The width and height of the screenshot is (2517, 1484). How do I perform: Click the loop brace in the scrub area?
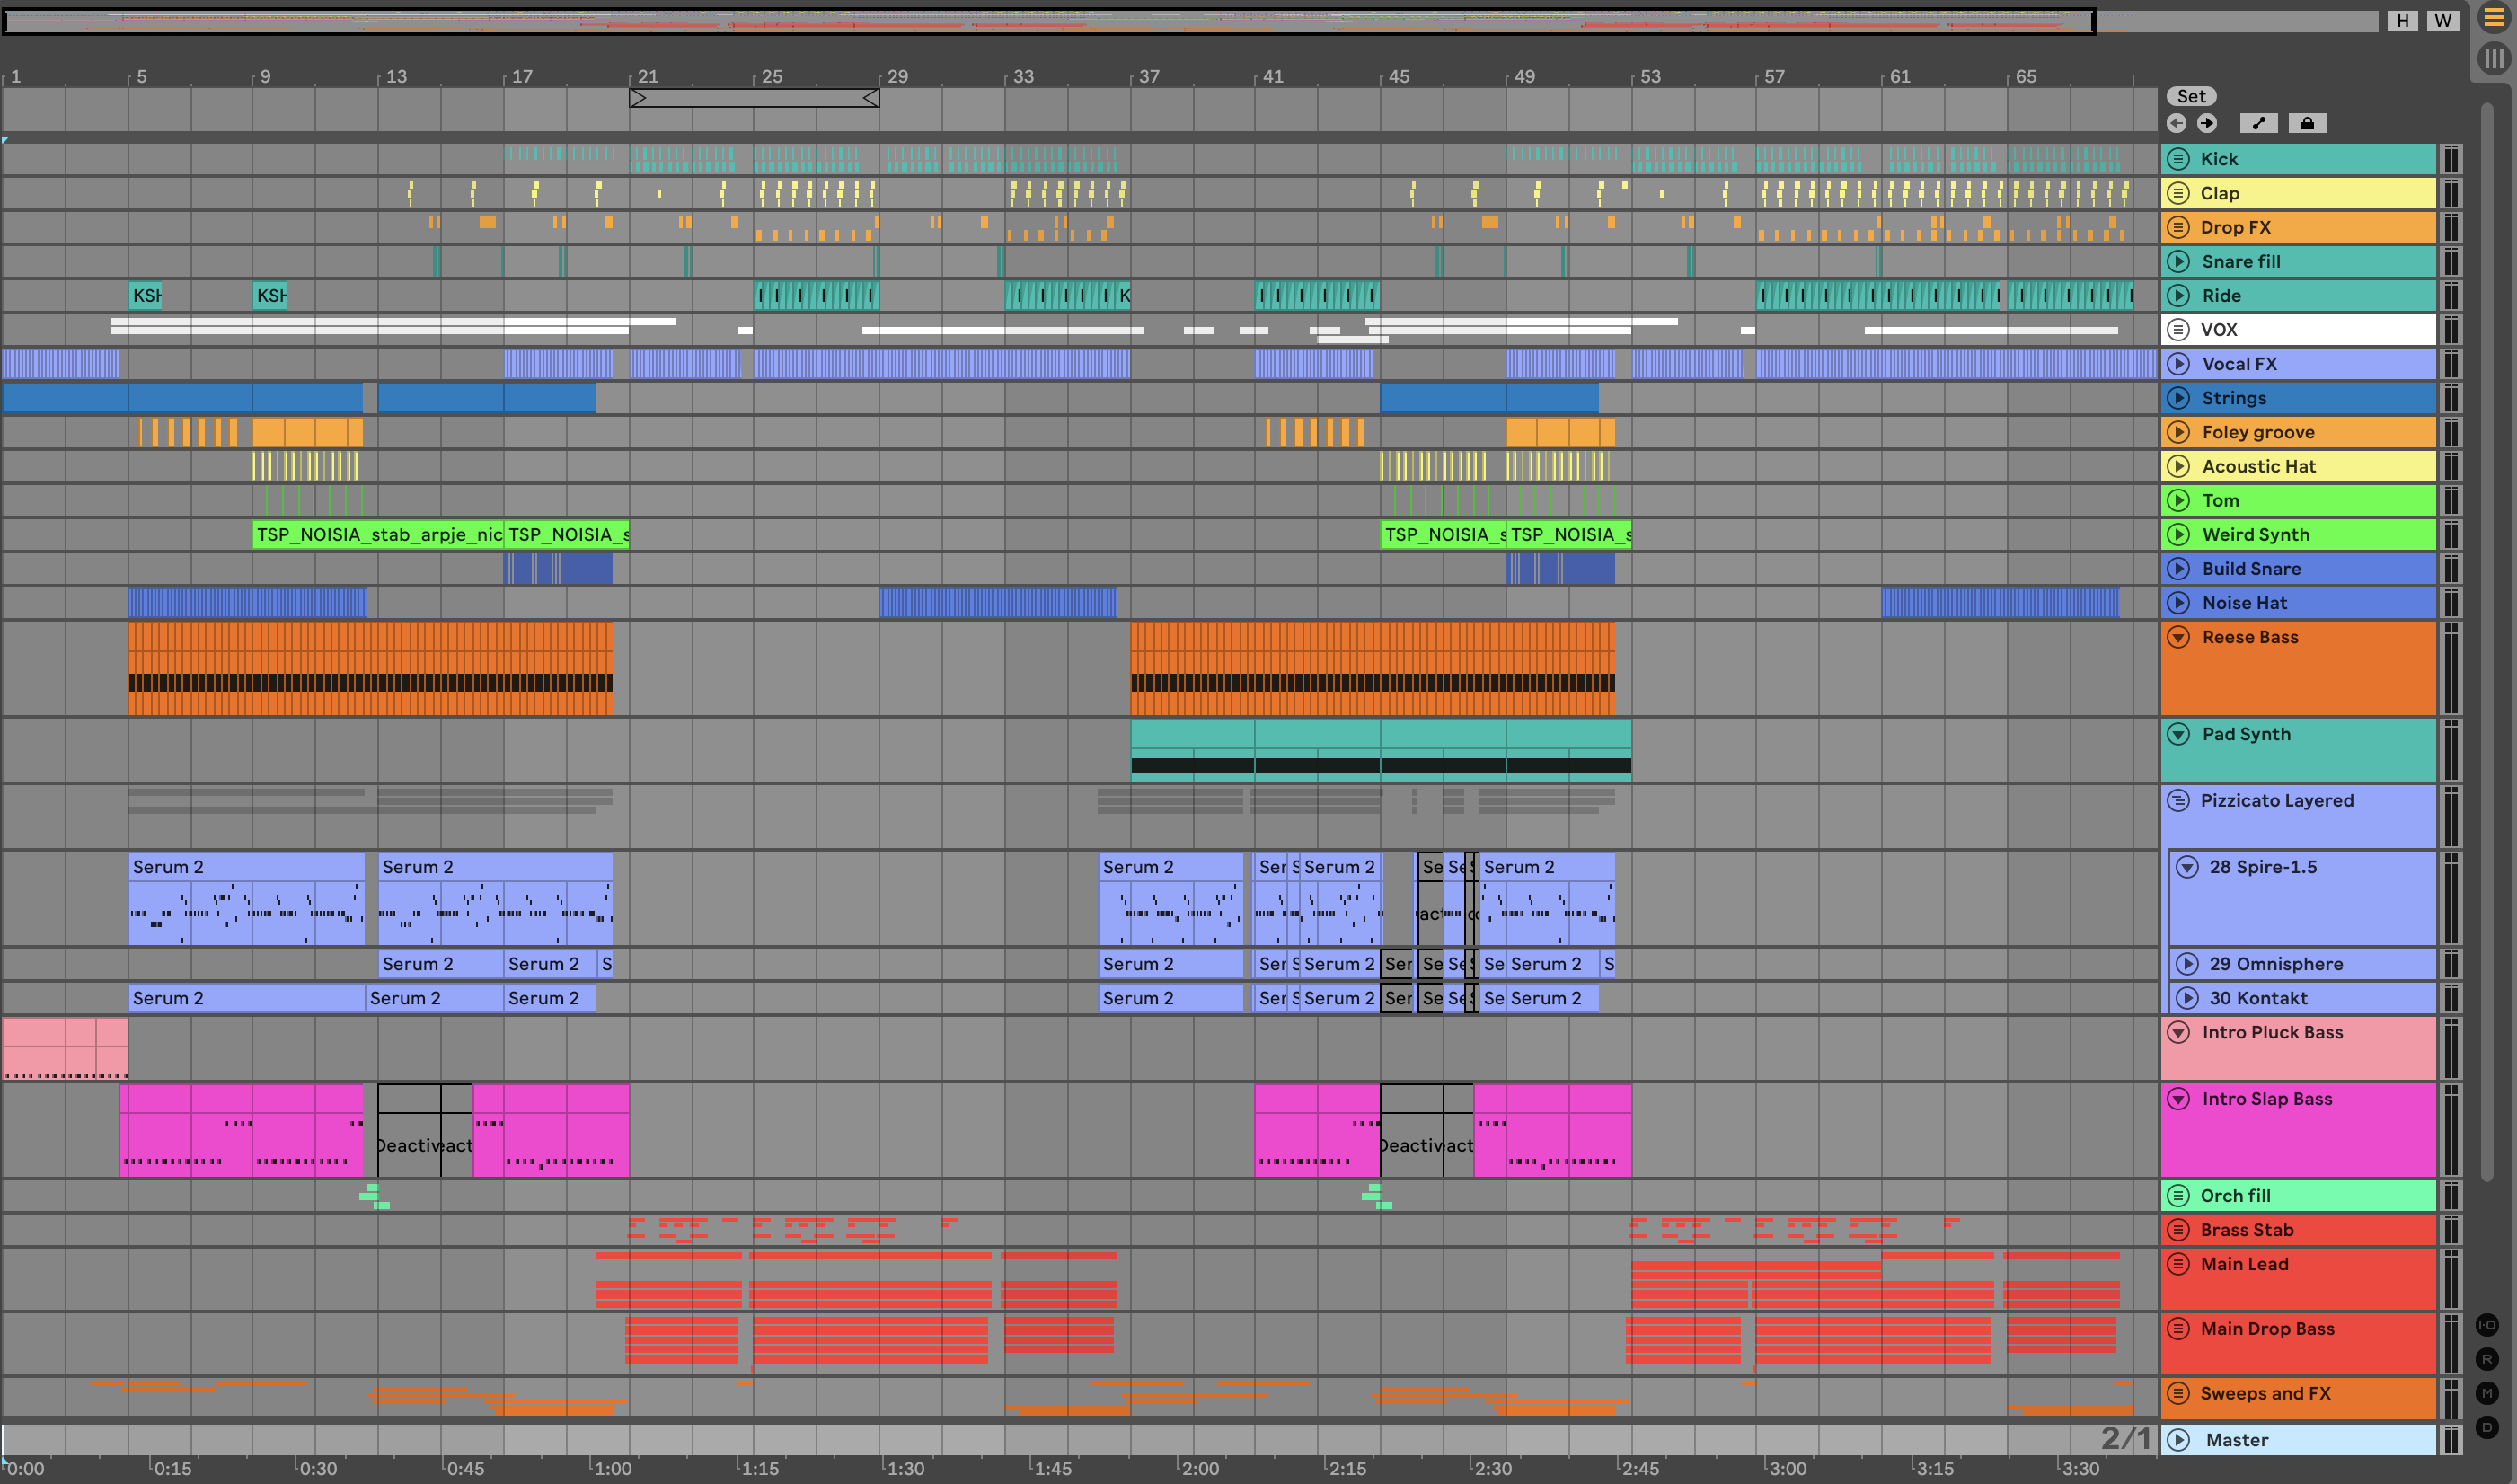pyautogui.click(x=754, y=98)
